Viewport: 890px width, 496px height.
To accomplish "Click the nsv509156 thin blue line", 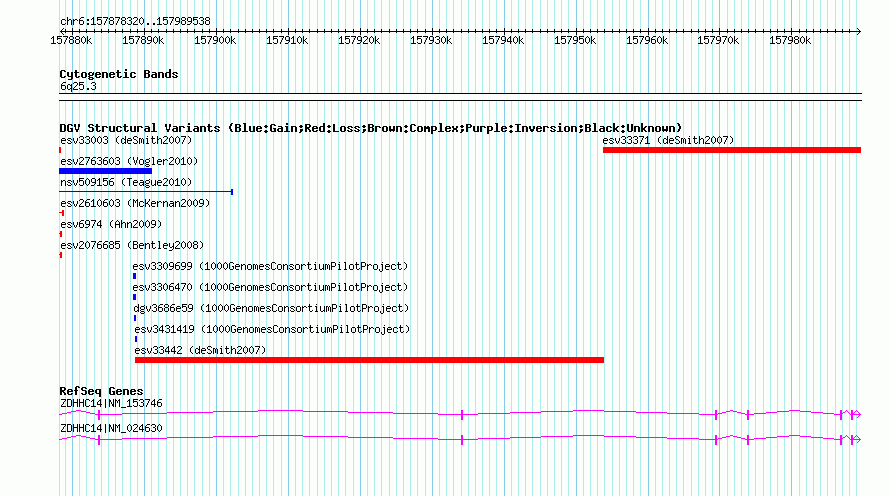I will click(146, 192).
